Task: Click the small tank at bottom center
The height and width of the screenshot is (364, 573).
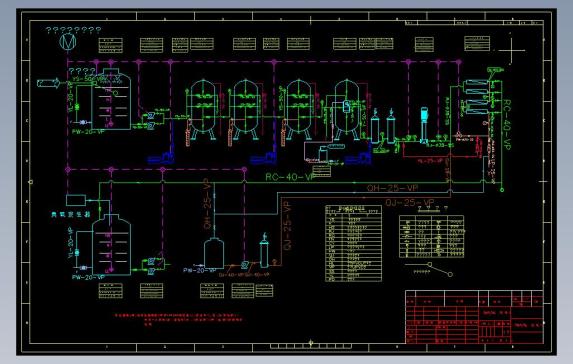Action: (214, 253)
